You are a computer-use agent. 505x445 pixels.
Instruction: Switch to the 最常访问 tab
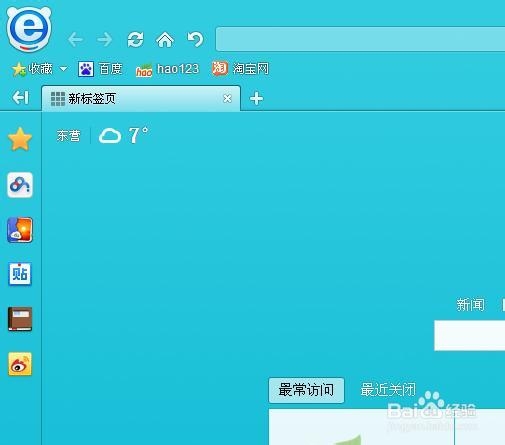[x=306, y=390]
